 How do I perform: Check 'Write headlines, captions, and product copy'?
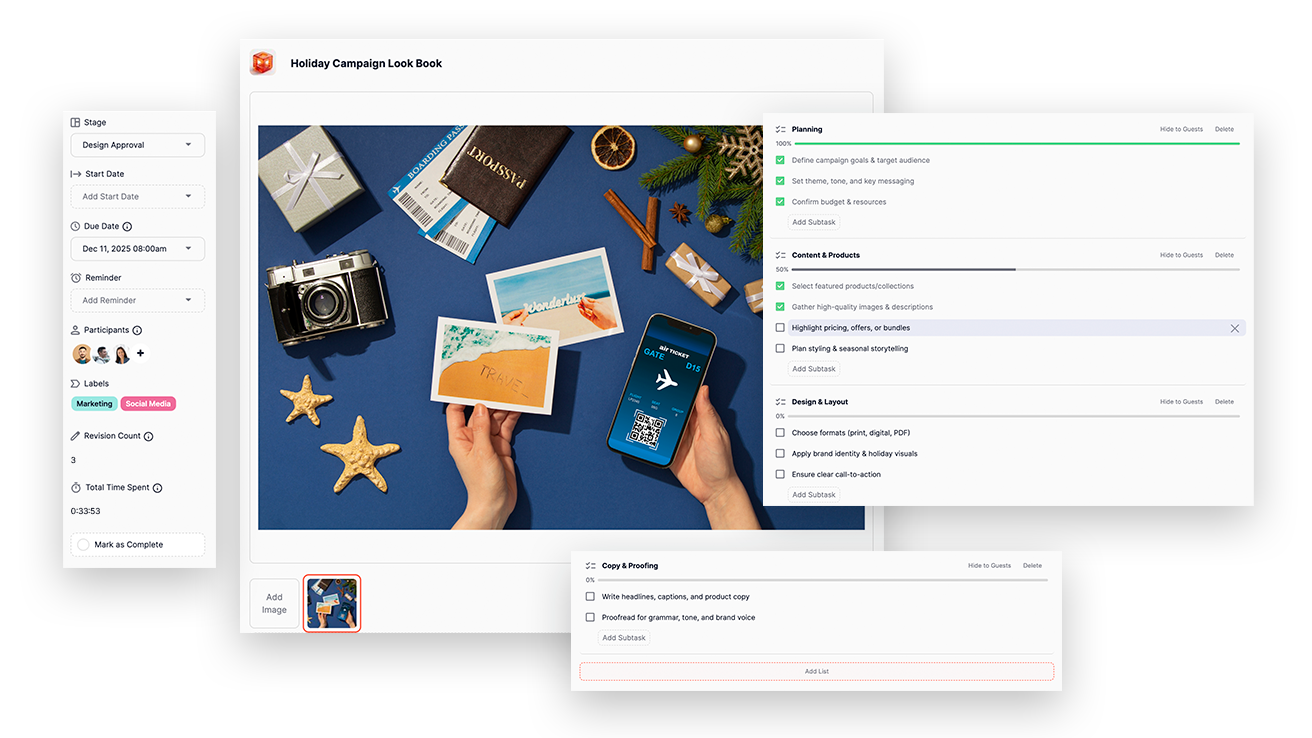coord(589,595)
